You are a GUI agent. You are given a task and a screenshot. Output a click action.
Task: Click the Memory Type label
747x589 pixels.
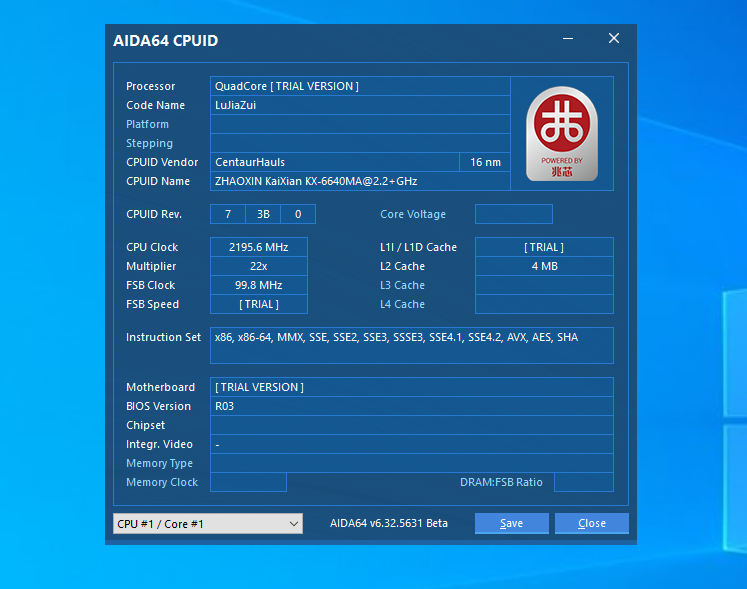click(x=159, y=463)
